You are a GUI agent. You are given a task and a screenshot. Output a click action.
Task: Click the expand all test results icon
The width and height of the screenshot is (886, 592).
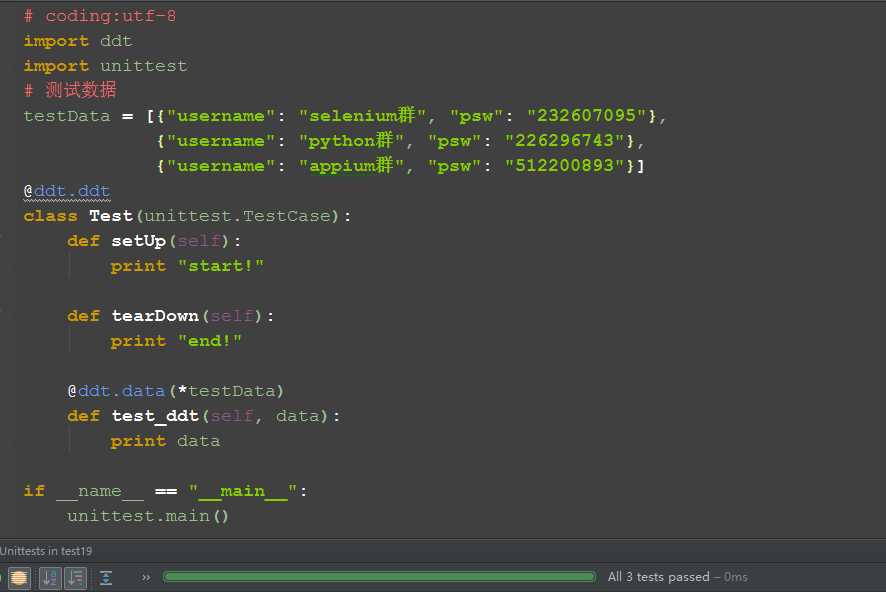pyautogui.click(x=106, y=577)
